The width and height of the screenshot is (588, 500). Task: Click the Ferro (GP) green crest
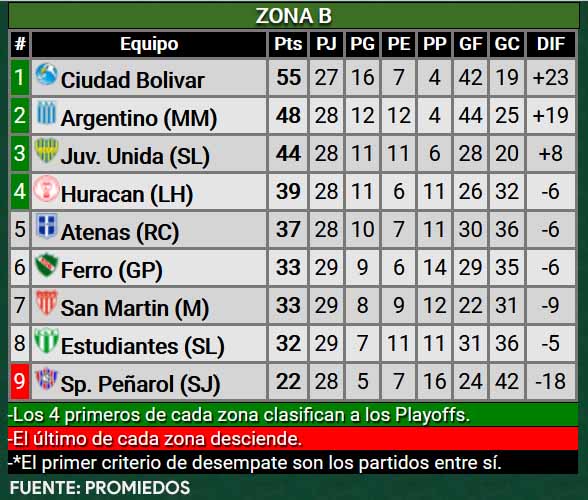46,265
